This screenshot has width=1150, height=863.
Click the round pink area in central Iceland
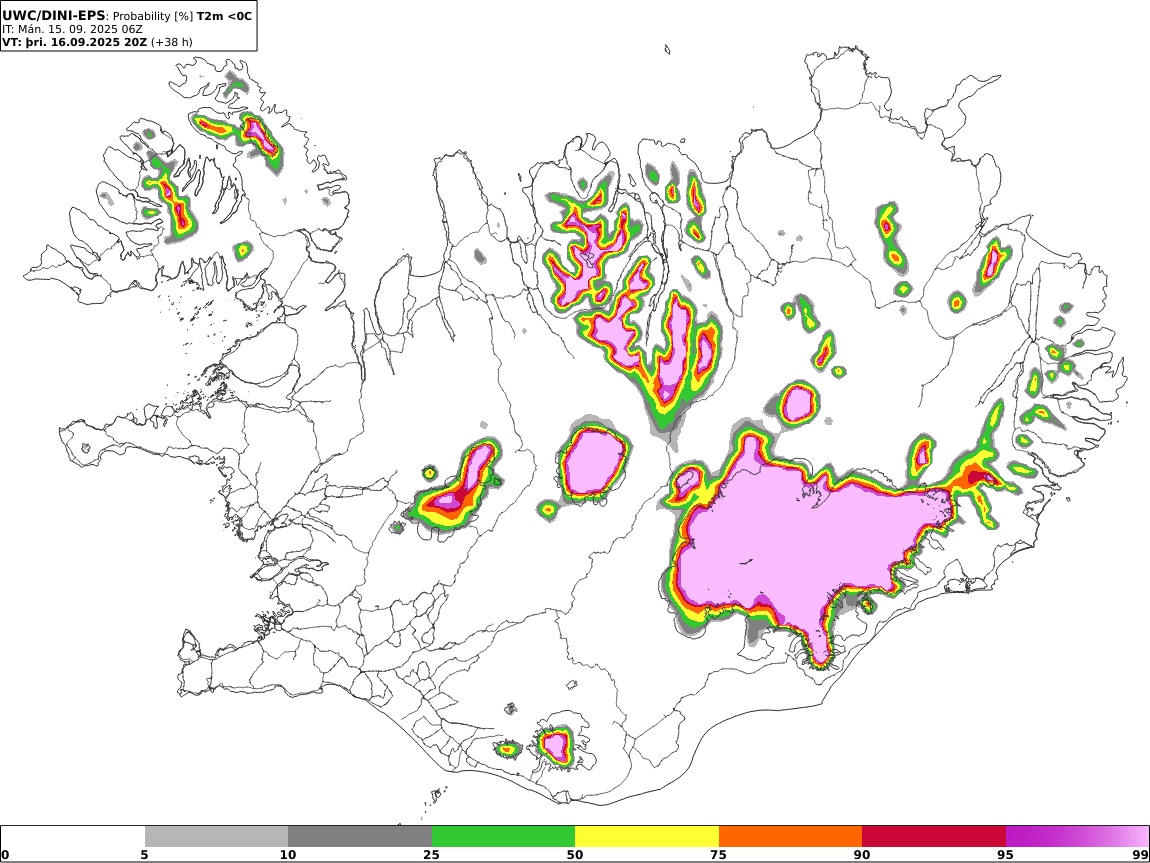pos(594,463)
